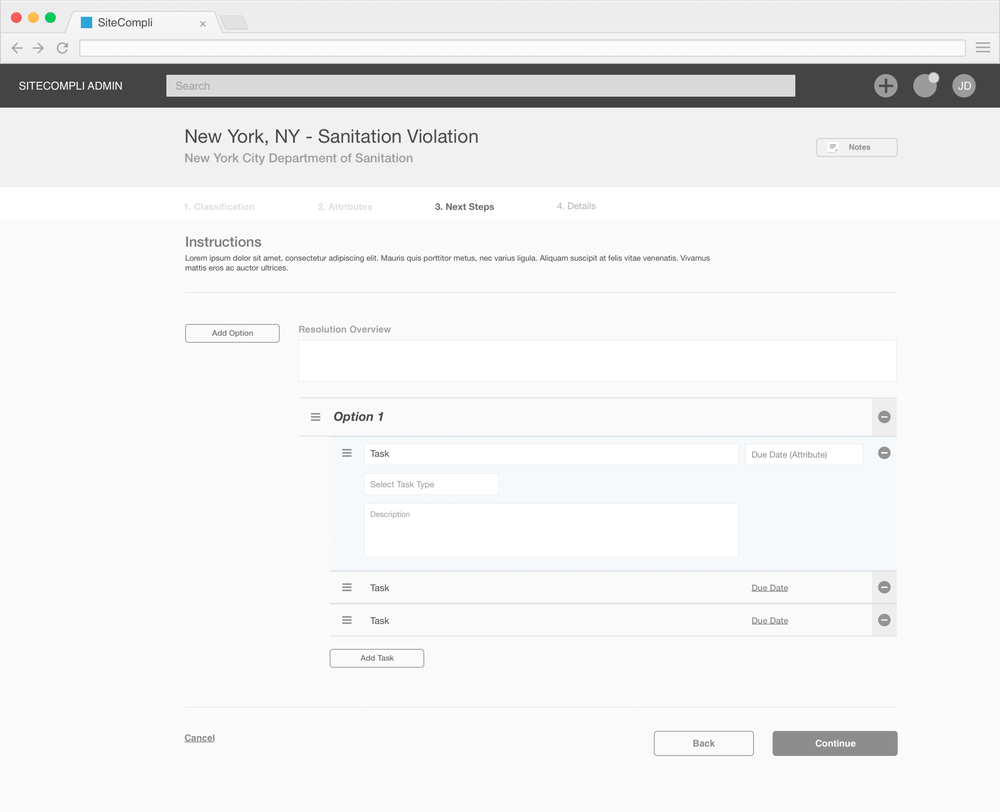1000x812 pixels.
Task: Switch to the 1. Classification step
Action: [219, 206]
